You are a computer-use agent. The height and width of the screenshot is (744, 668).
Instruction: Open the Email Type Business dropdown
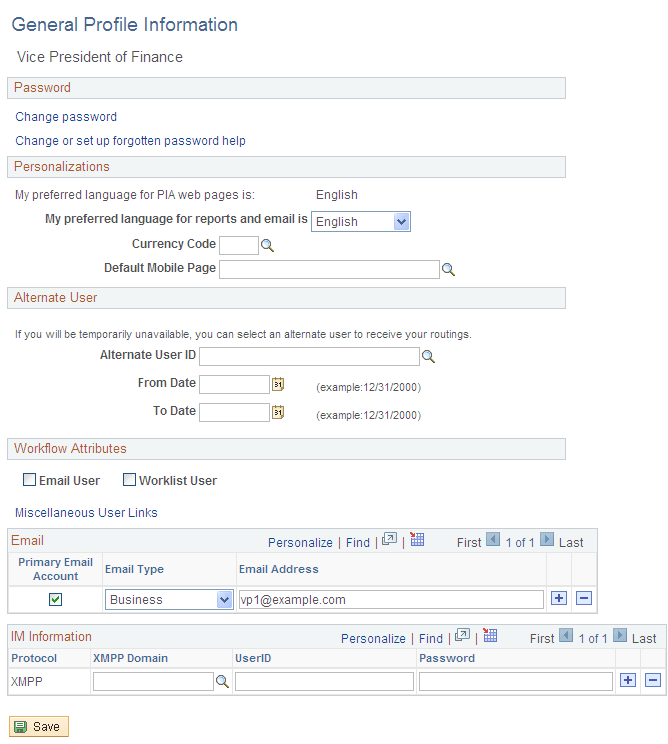click(x=225, y=600)
